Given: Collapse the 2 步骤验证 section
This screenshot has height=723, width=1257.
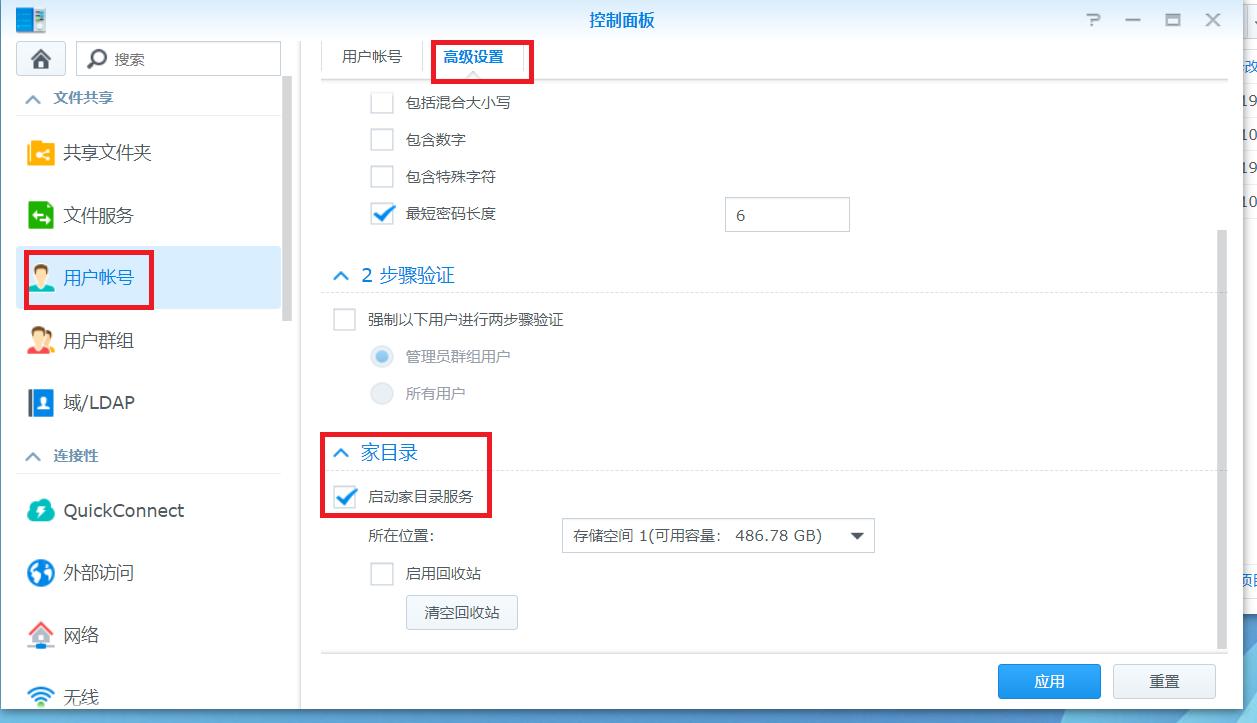Looking at the screenshot, I should coord(340,275).
